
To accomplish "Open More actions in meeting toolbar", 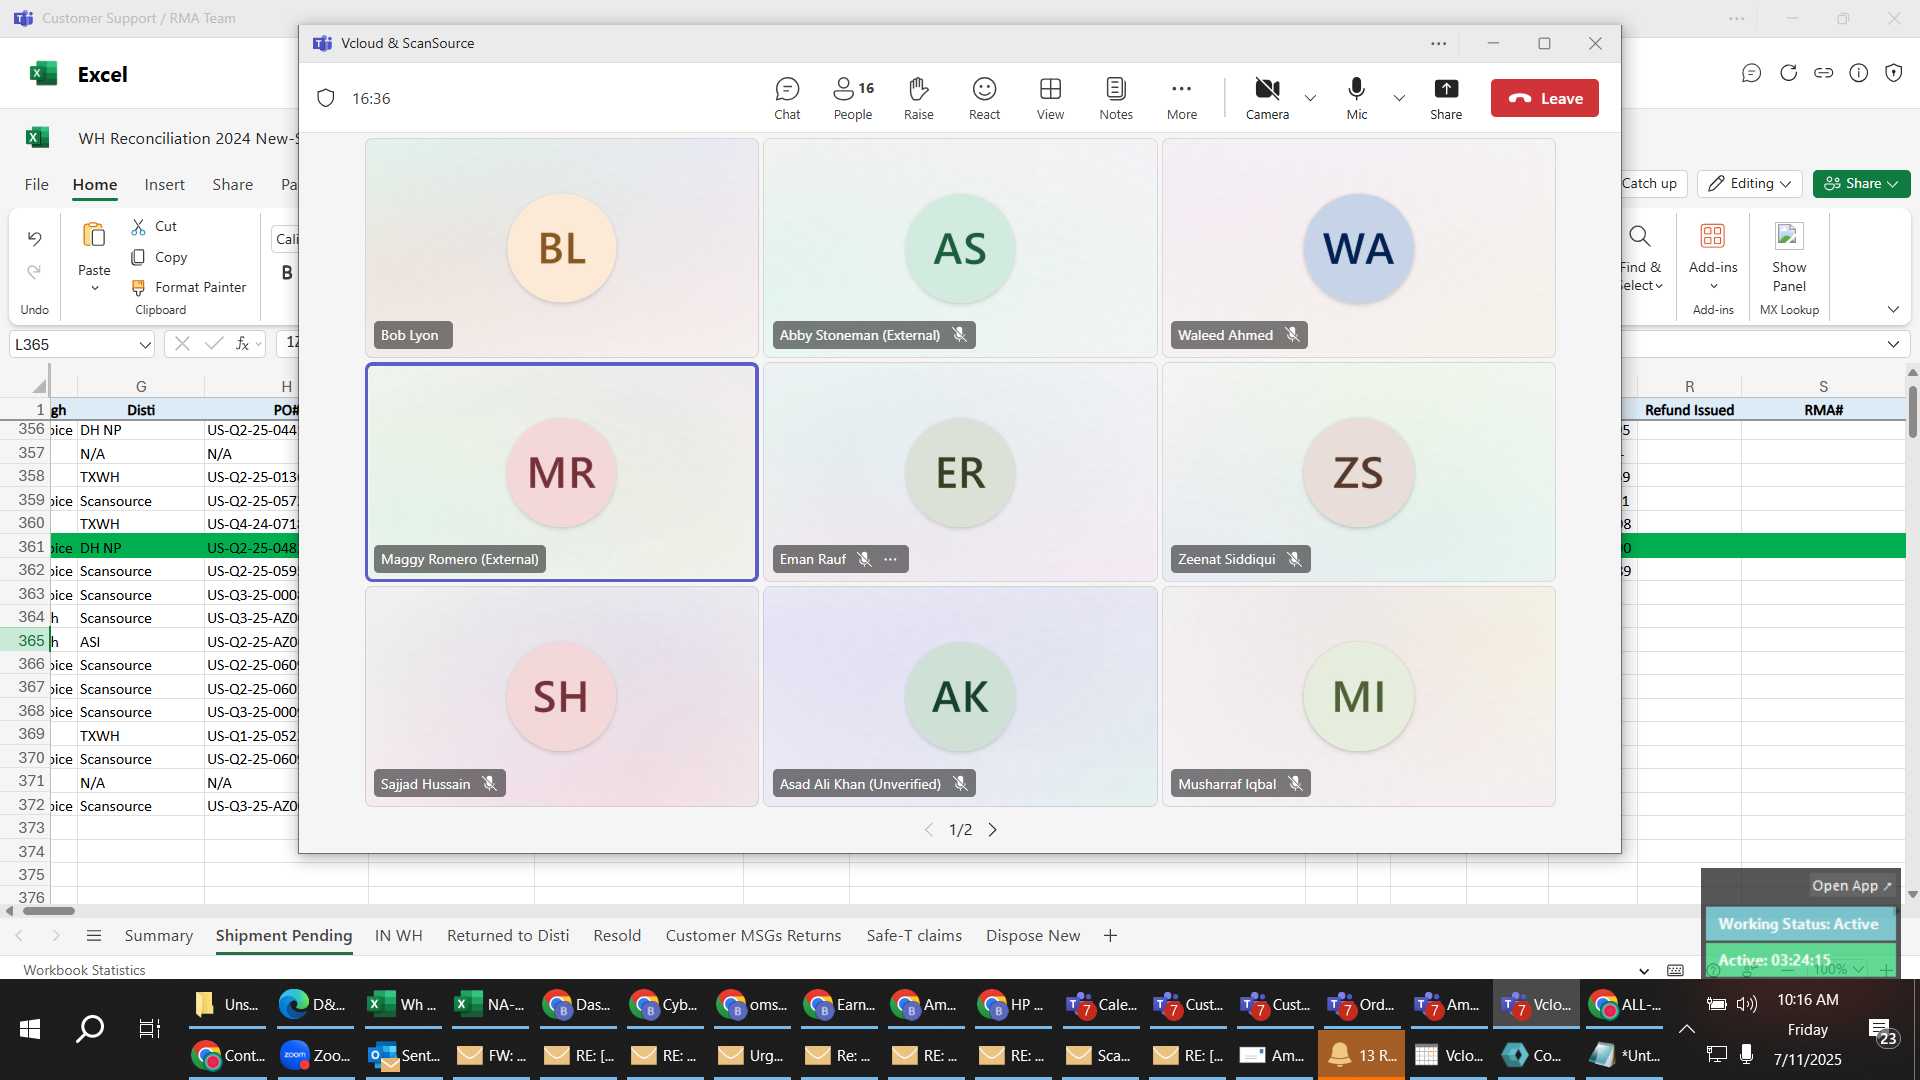I will tap(1182, 99).
